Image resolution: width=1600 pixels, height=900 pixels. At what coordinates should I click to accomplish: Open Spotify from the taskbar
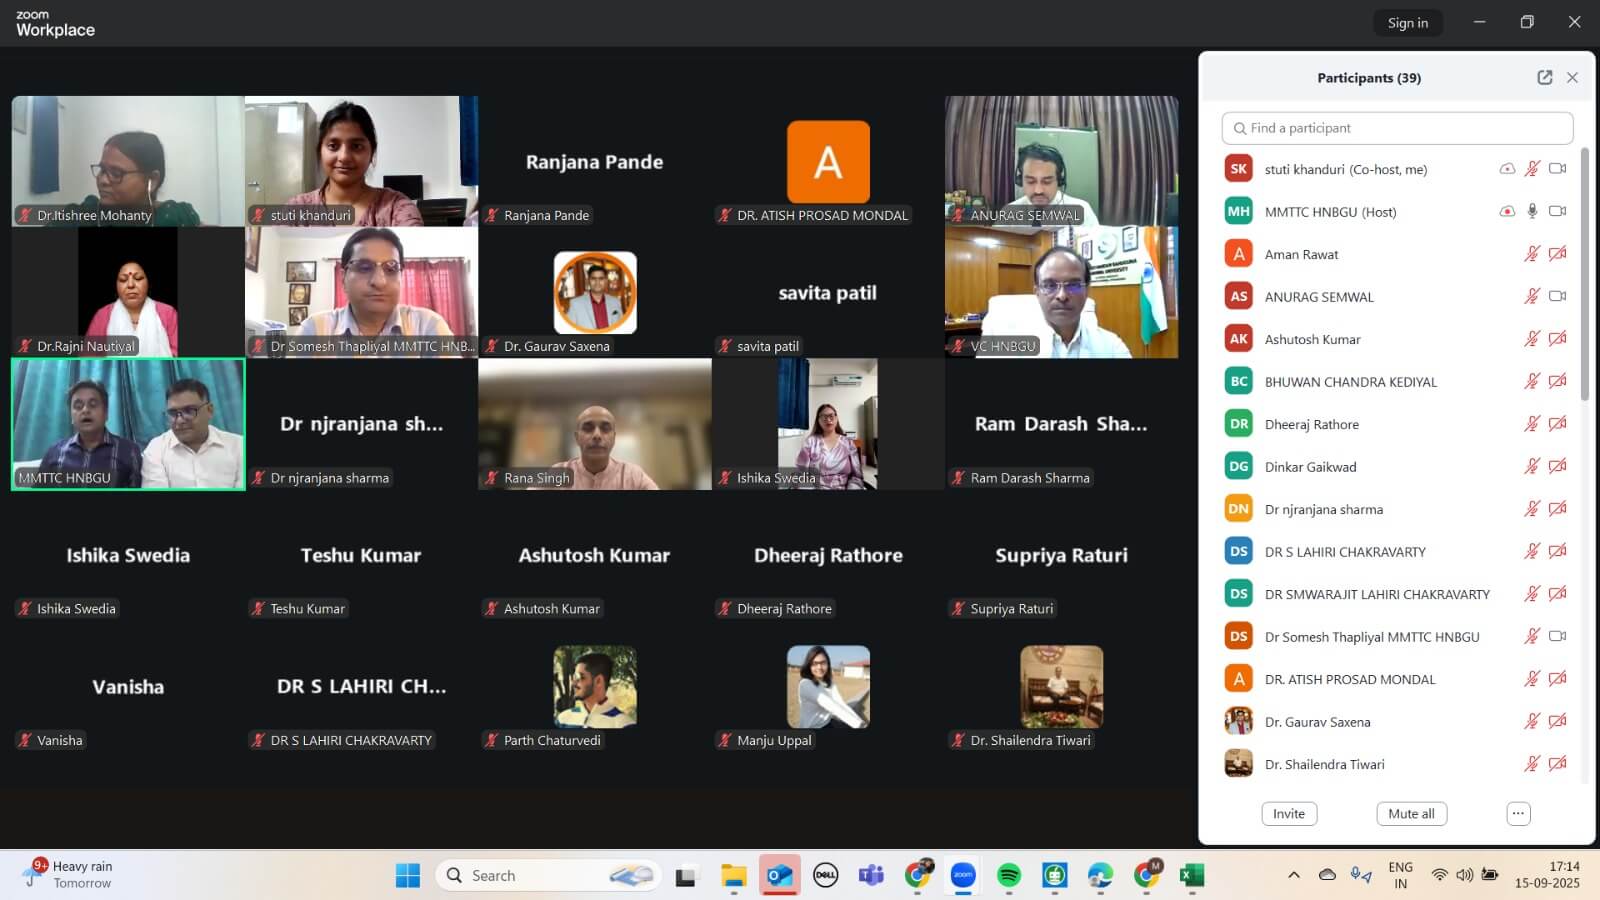1008,876
